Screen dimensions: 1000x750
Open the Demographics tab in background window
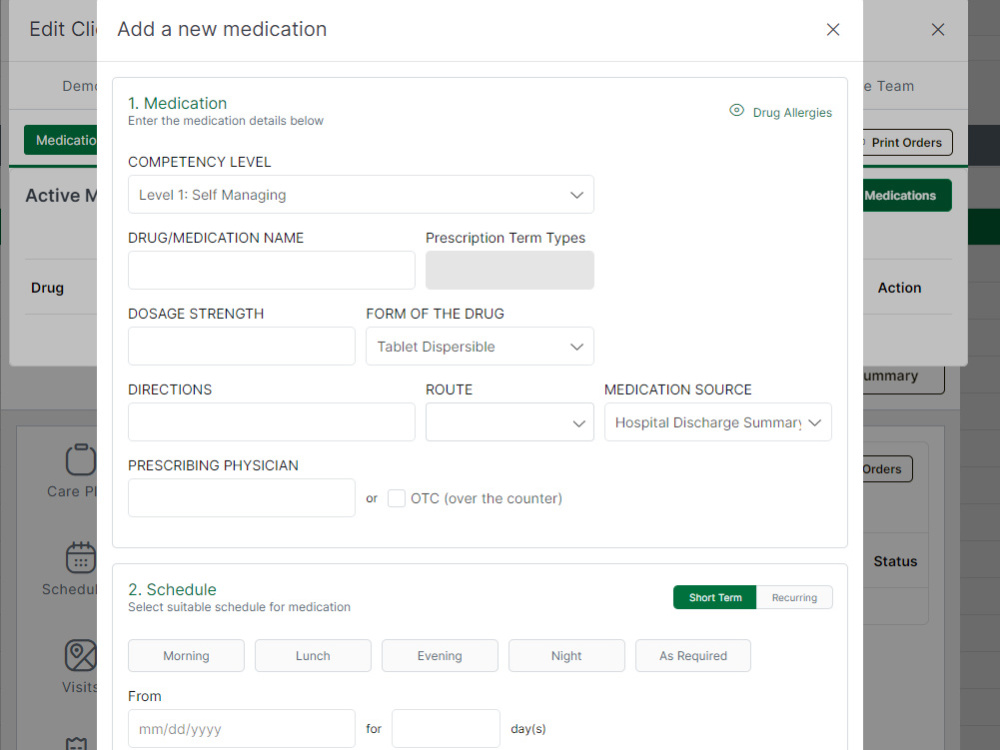pos(80,86)
